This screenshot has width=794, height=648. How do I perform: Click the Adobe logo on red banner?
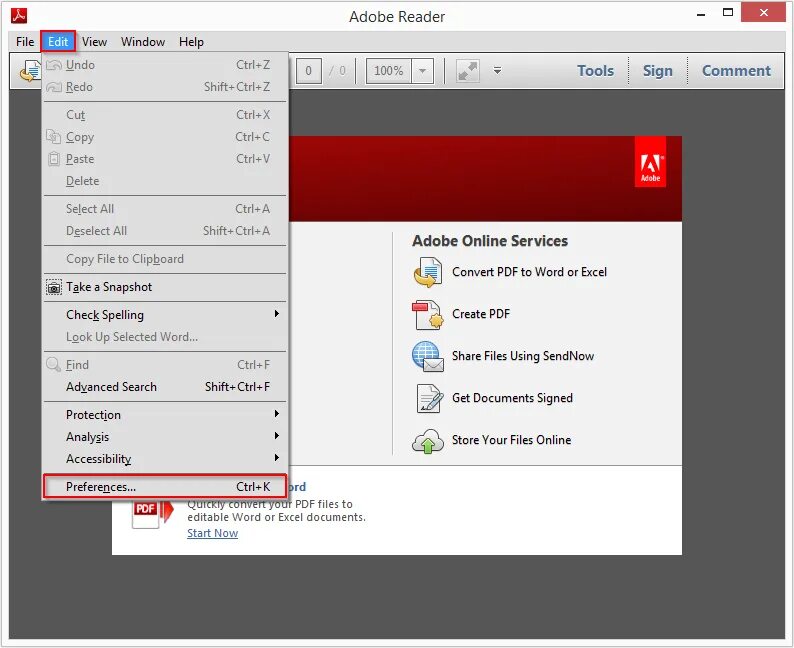(x=650, y=163)
